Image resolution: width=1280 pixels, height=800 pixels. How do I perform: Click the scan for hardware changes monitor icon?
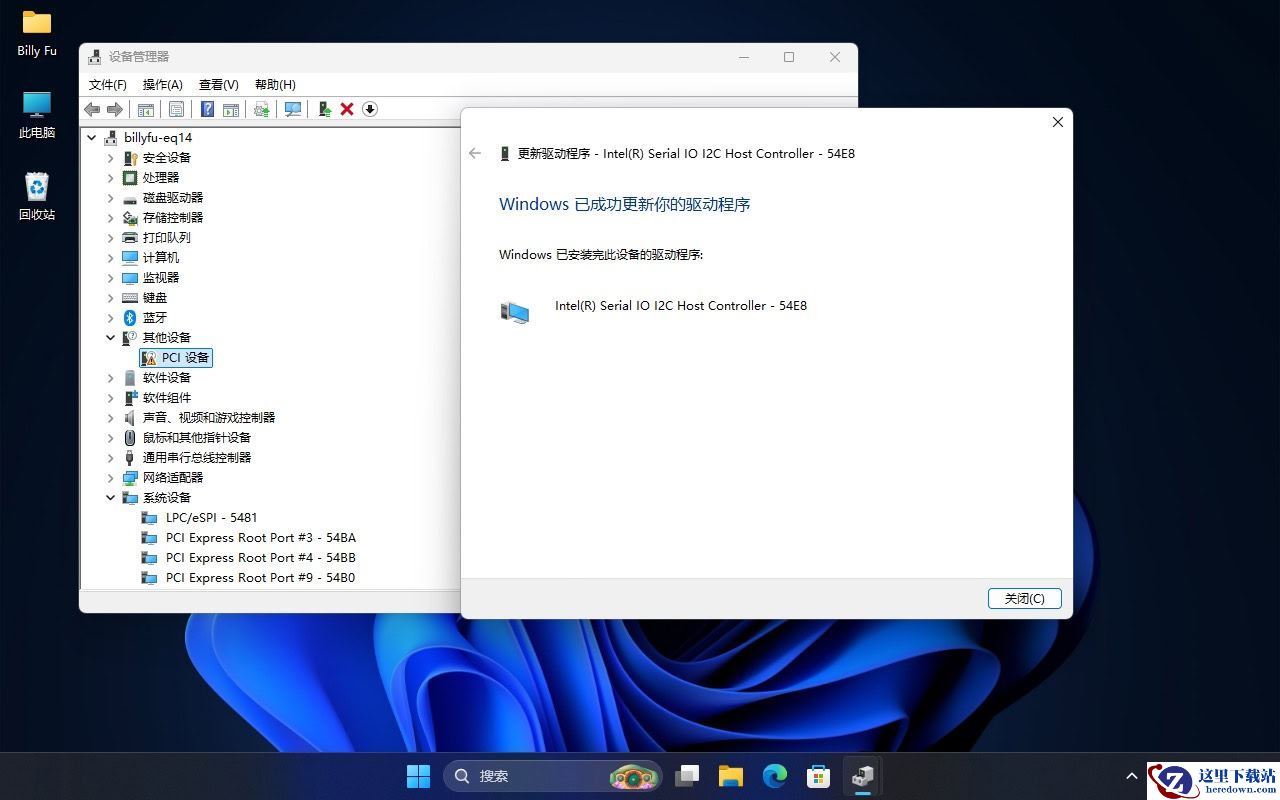(293, 109)
